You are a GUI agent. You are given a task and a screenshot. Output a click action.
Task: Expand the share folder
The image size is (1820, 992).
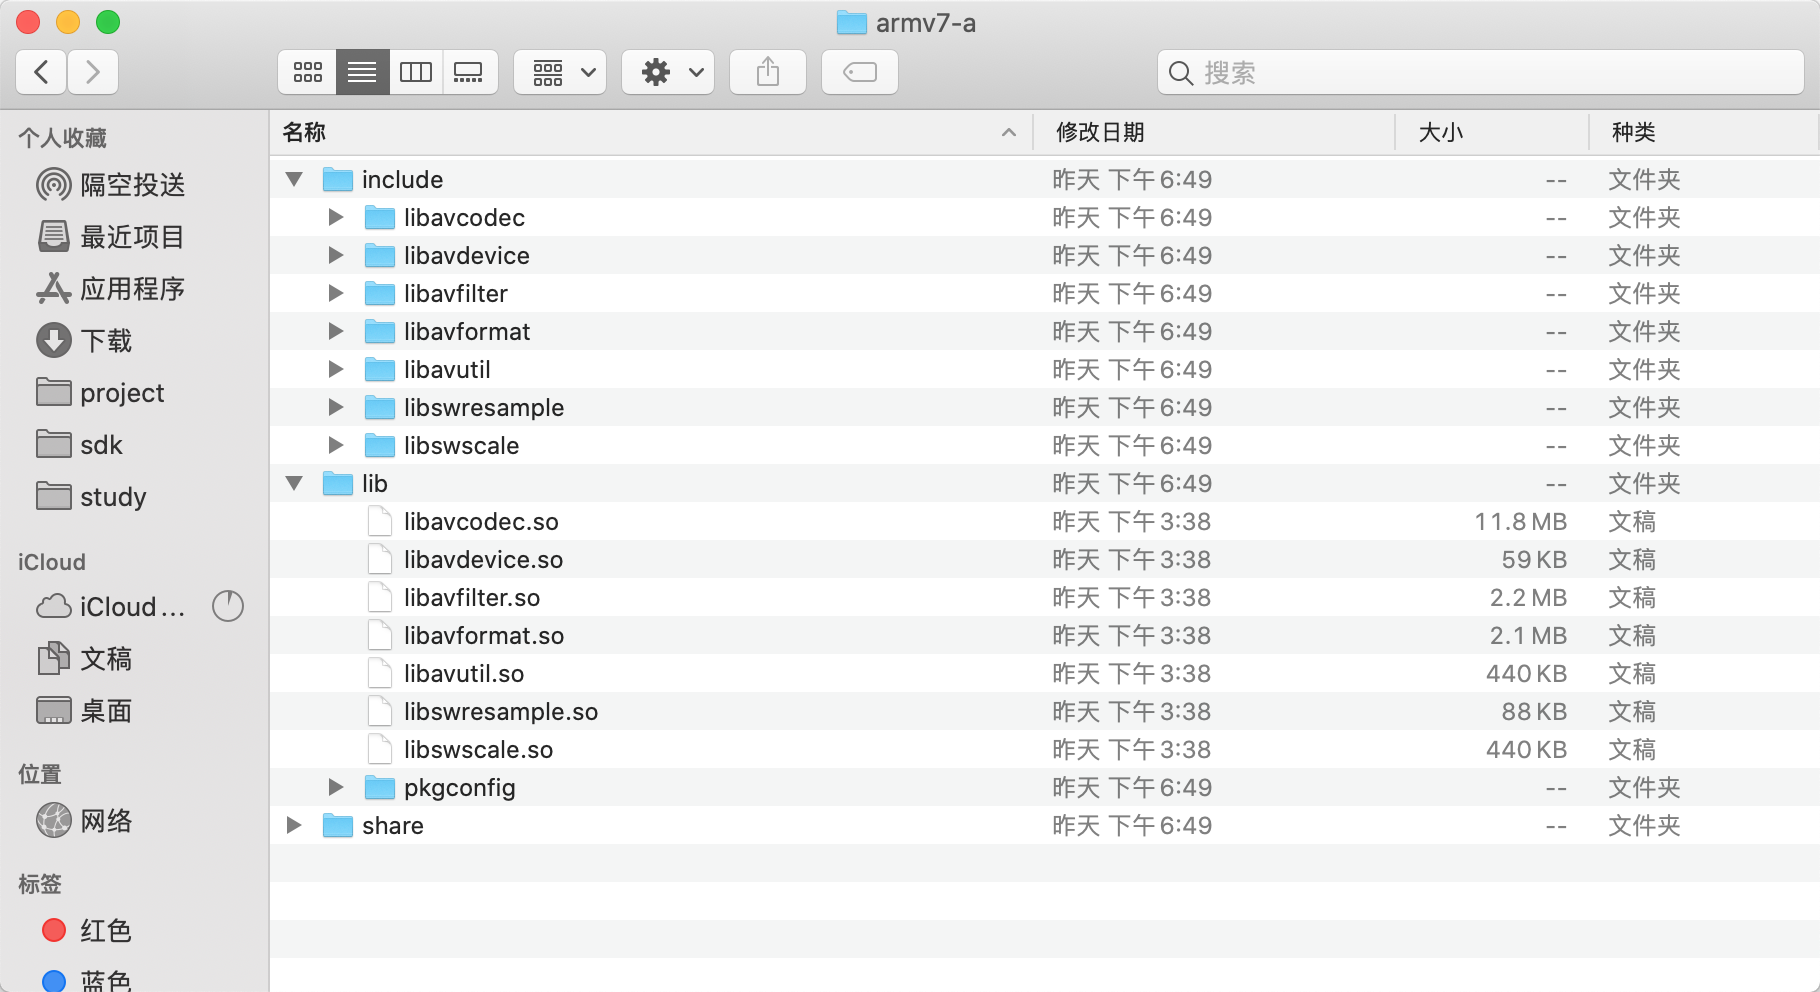(294, 826)
